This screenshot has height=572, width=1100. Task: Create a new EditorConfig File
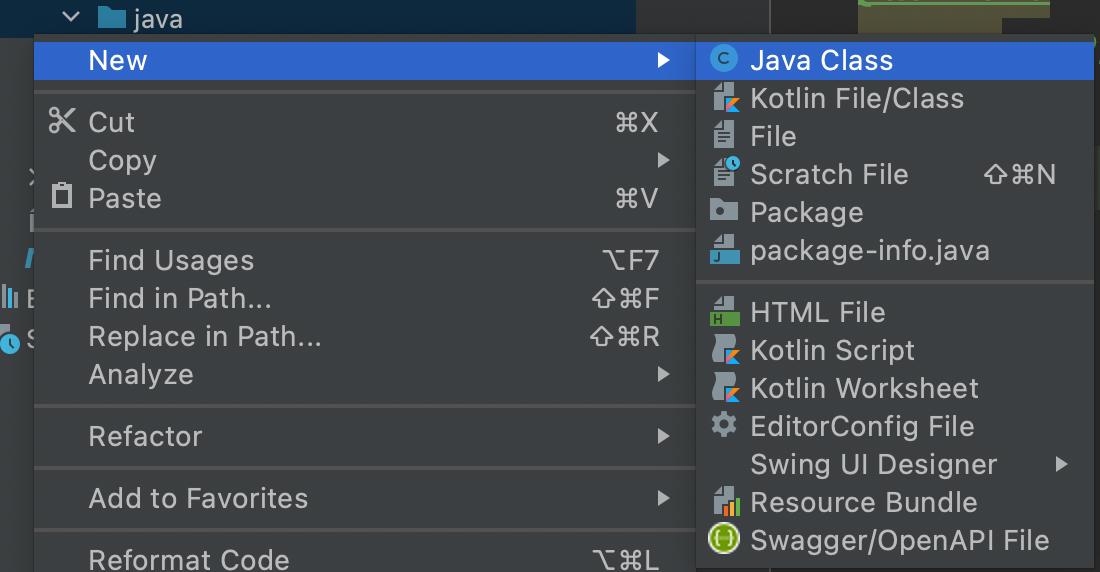894,426
